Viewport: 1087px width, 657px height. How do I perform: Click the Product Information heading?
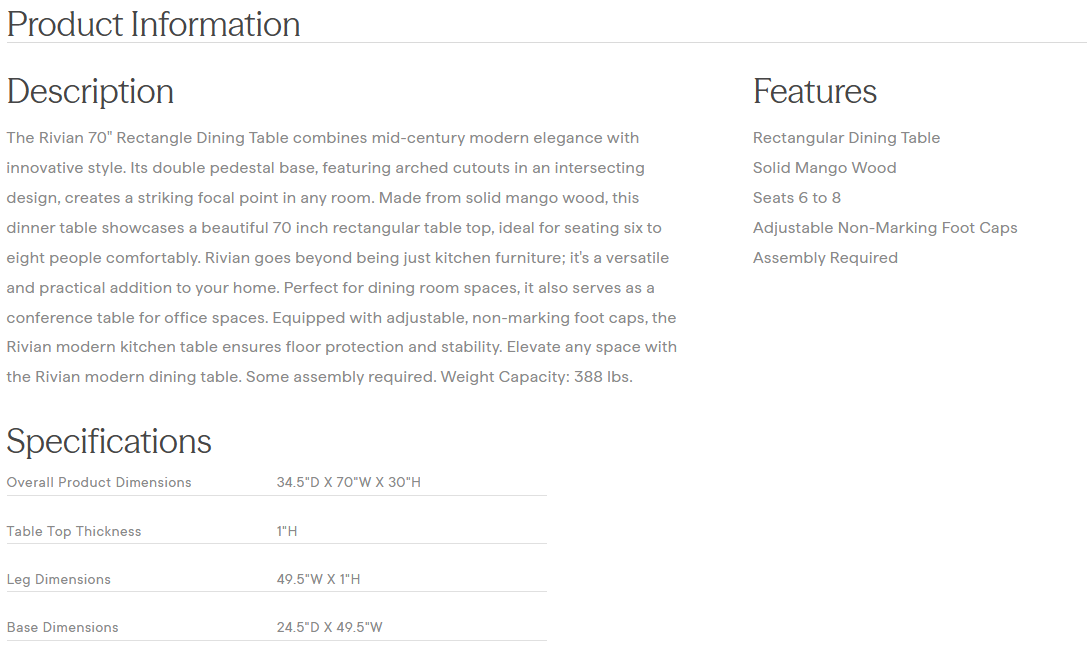click(x=153, y=24)
